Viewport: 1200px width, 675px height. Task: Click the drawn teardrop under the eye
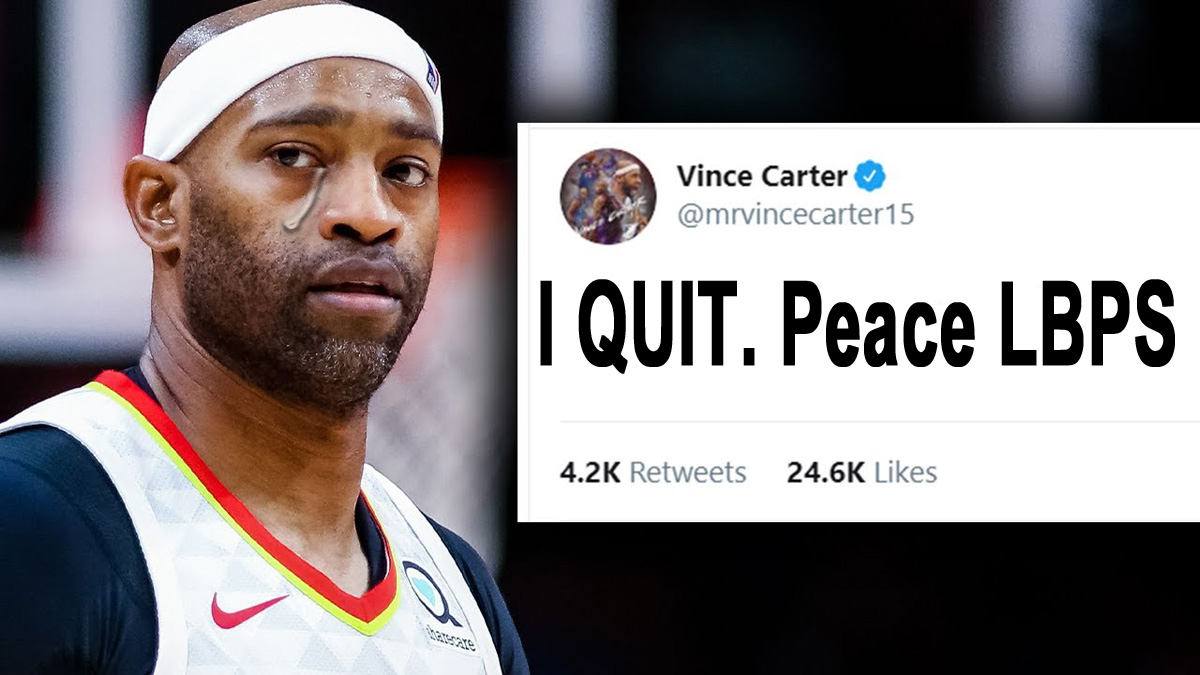click(303, 199)
